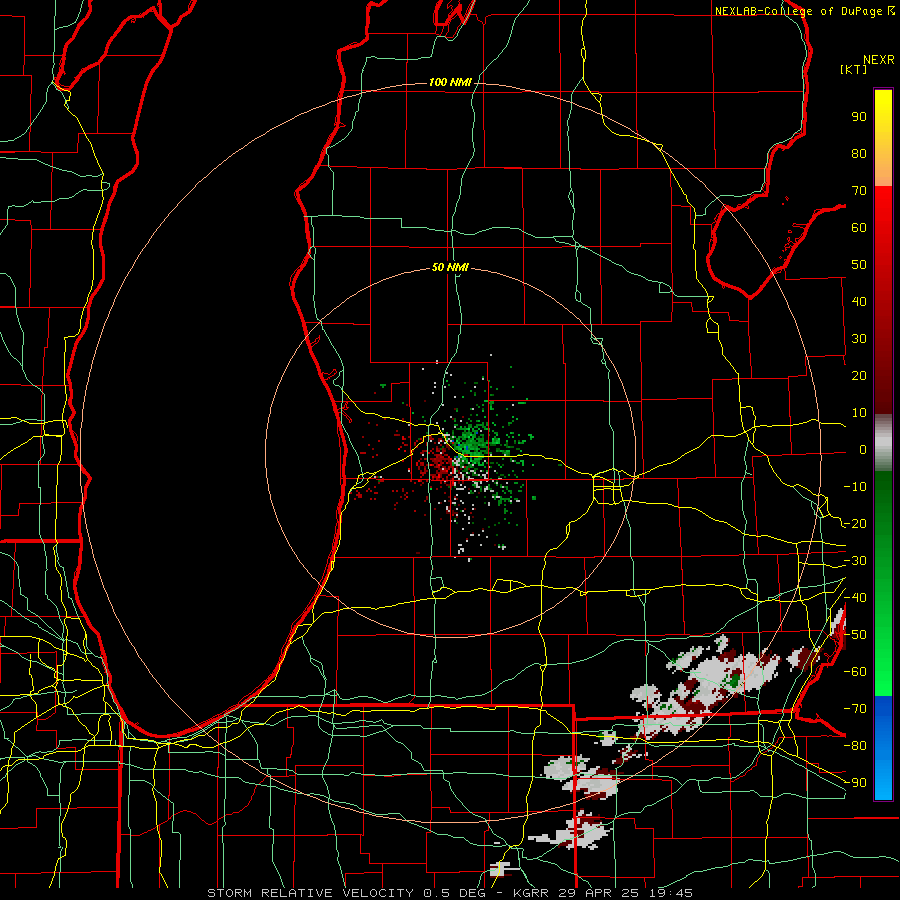Image resolution: width=900 pixels, height=900 pixels.
Task: Click the gray zero-velocity band of the color bar
Action: coord(883,443)
